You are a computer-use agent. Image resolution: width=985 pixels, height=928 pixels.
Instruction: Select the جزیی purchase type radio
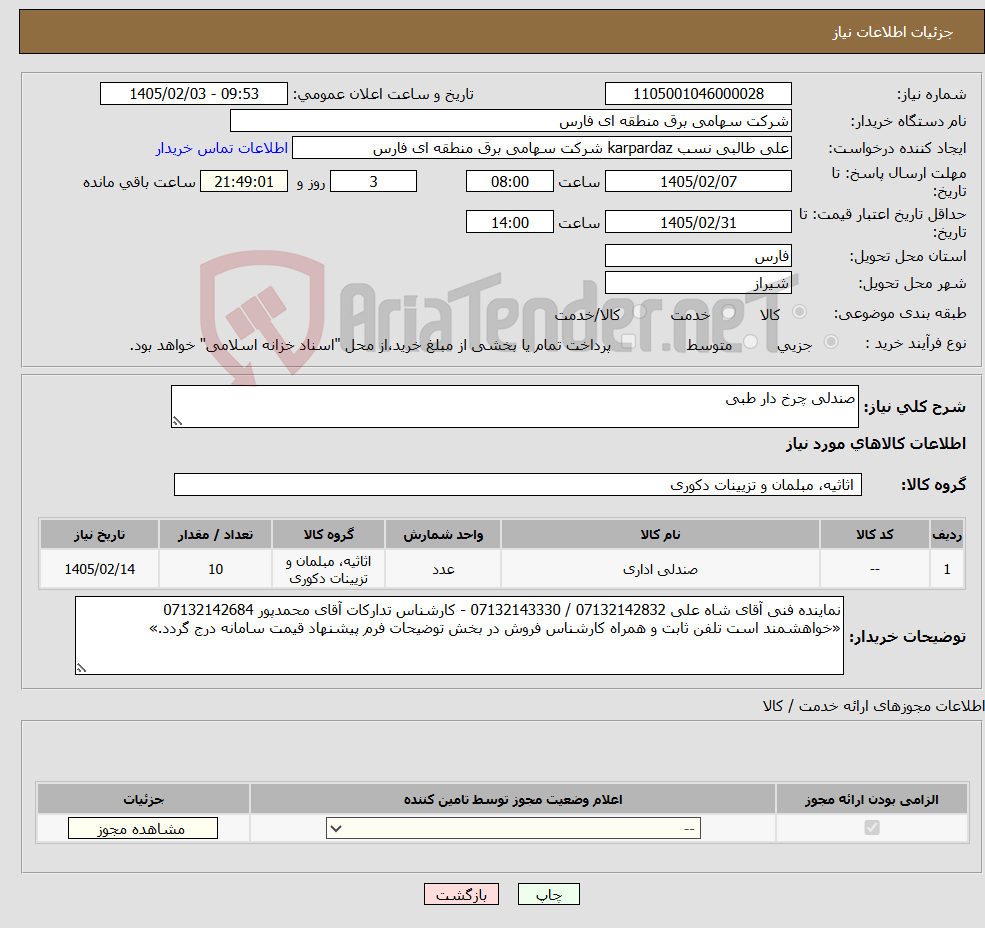pos(830,342)
